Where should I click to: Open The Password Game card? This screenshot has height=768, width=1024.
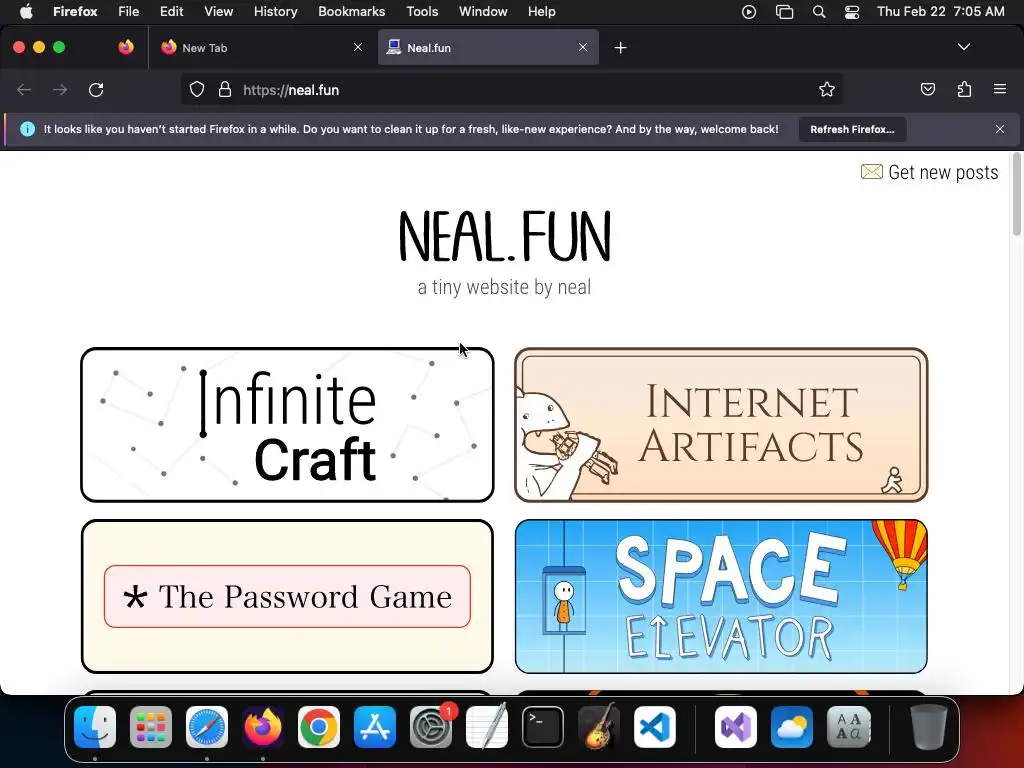pos(287,596)
